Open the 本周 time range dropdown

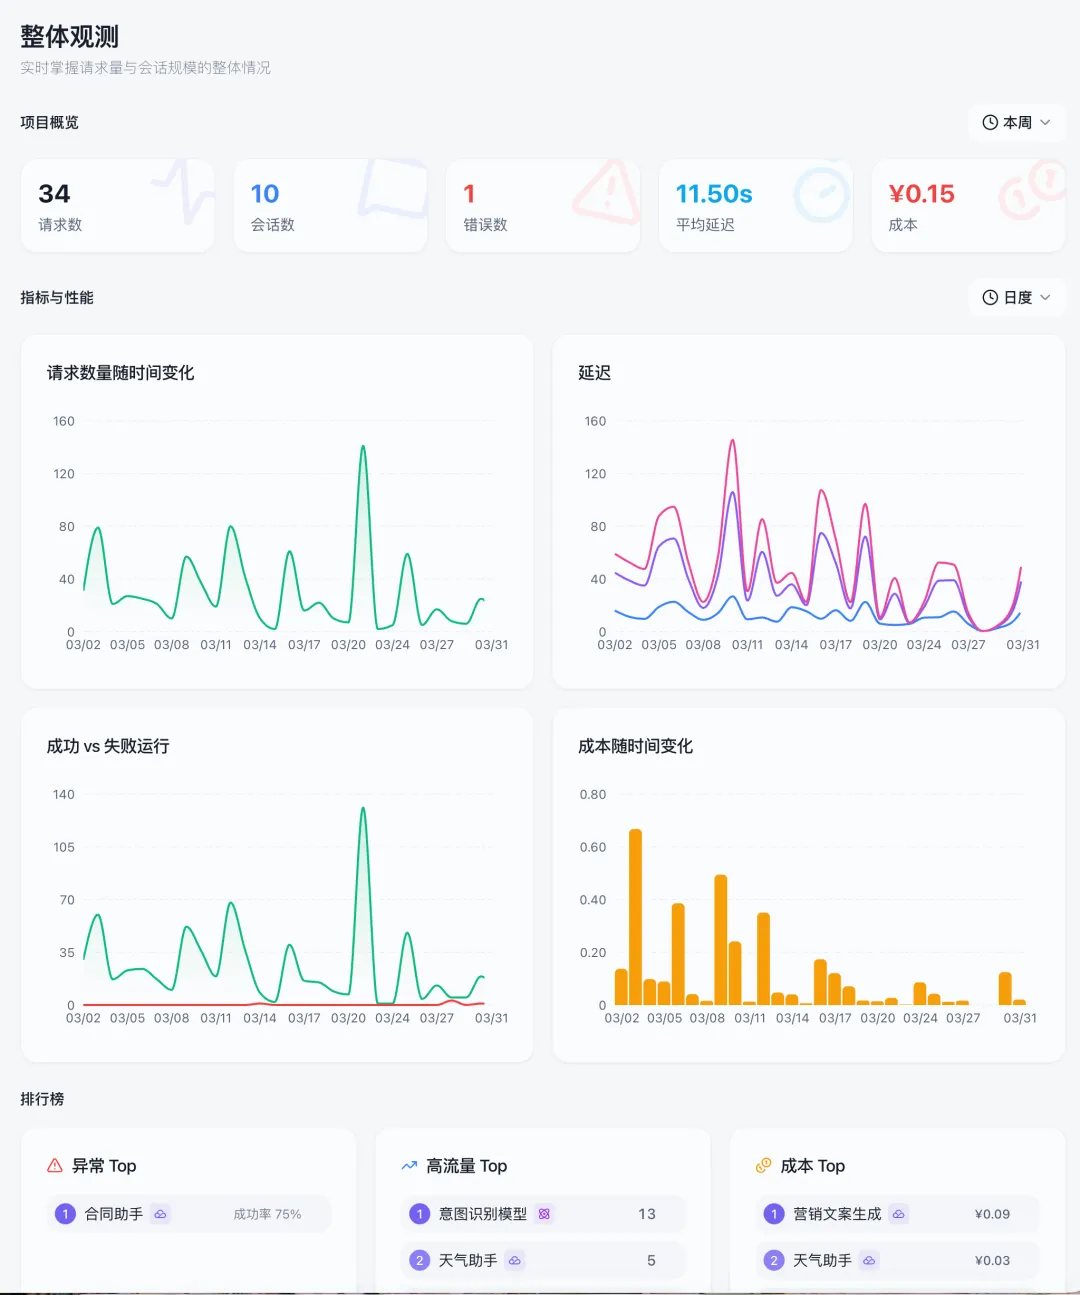(x=1018, y=122)
